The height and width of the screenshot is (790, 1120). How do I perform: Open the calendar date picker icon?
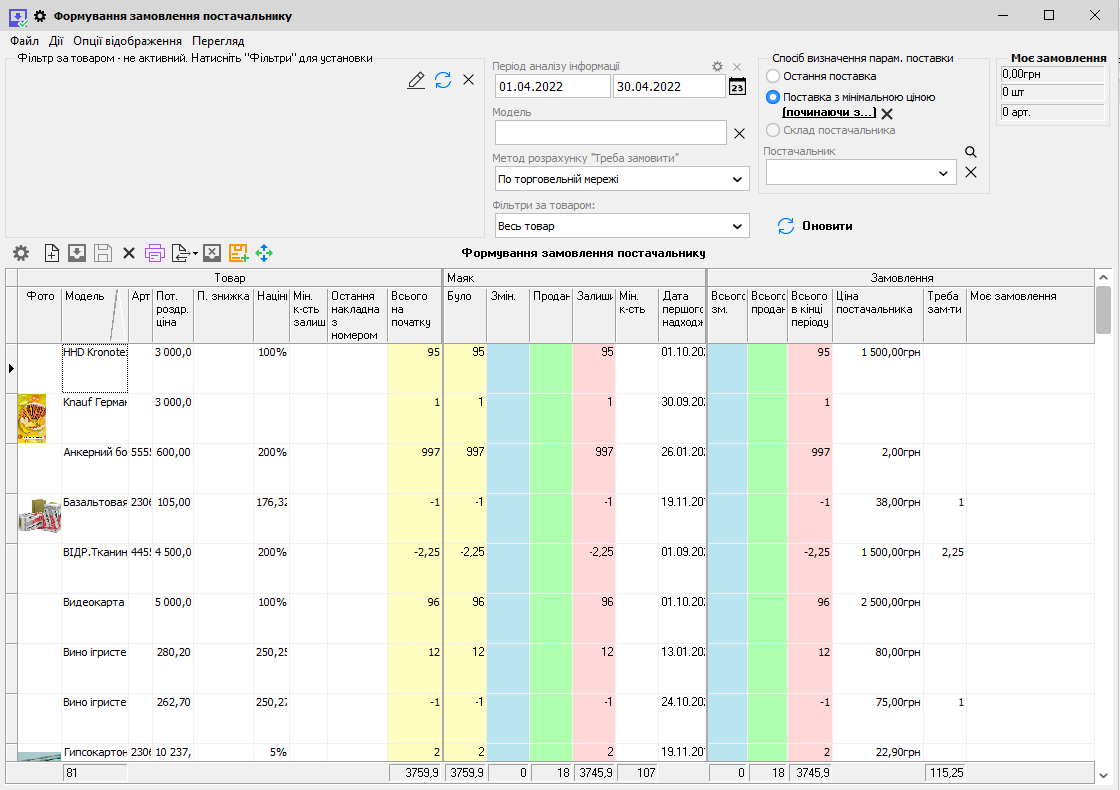pyautogui.click(x=737, y=87)
